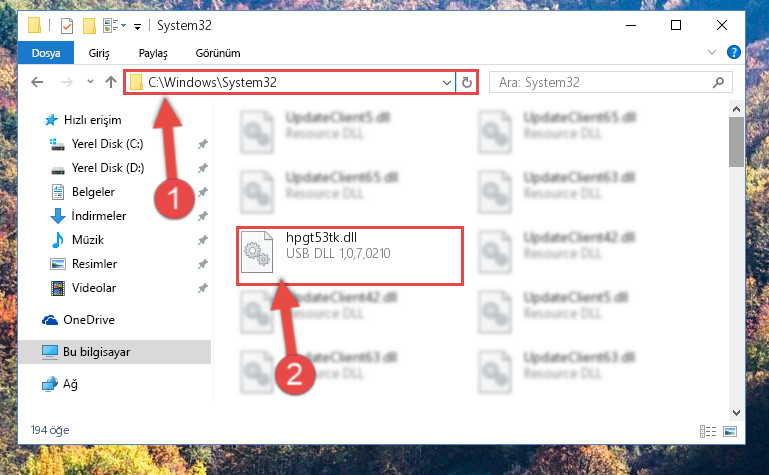Screen dimensions: 769x475
Task: Click the Back navigation arrow
Action: pyautogui.click(x=37, y=82)
